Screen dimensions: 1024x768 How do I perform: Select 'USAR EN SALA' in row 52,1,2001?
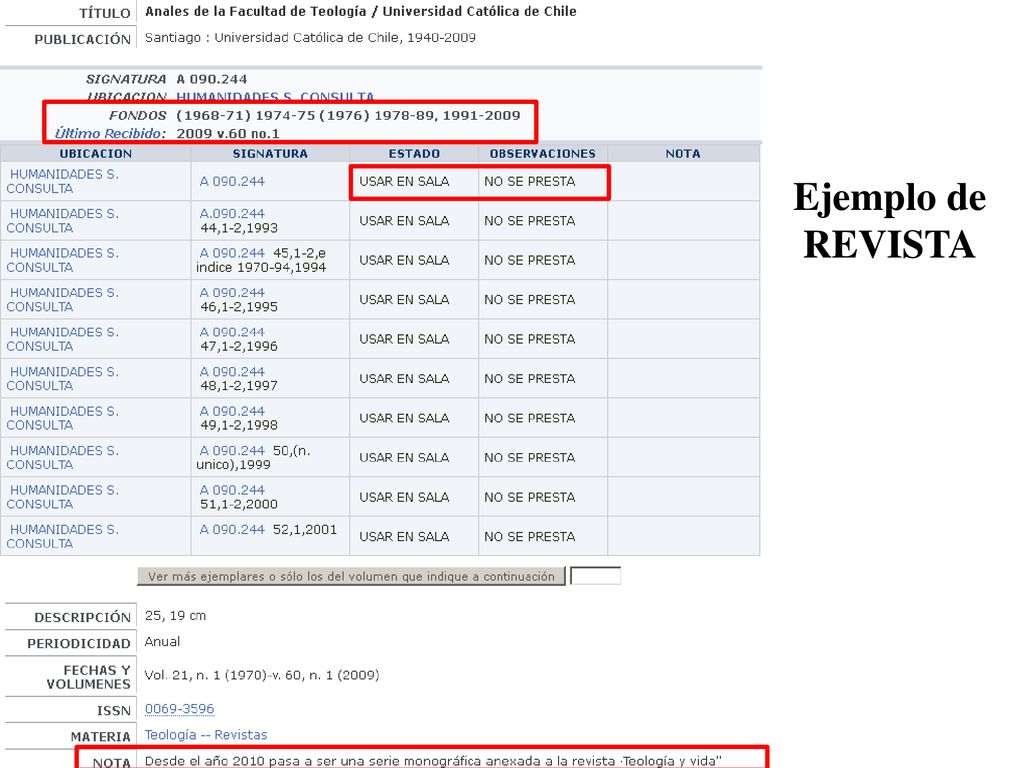404,537
